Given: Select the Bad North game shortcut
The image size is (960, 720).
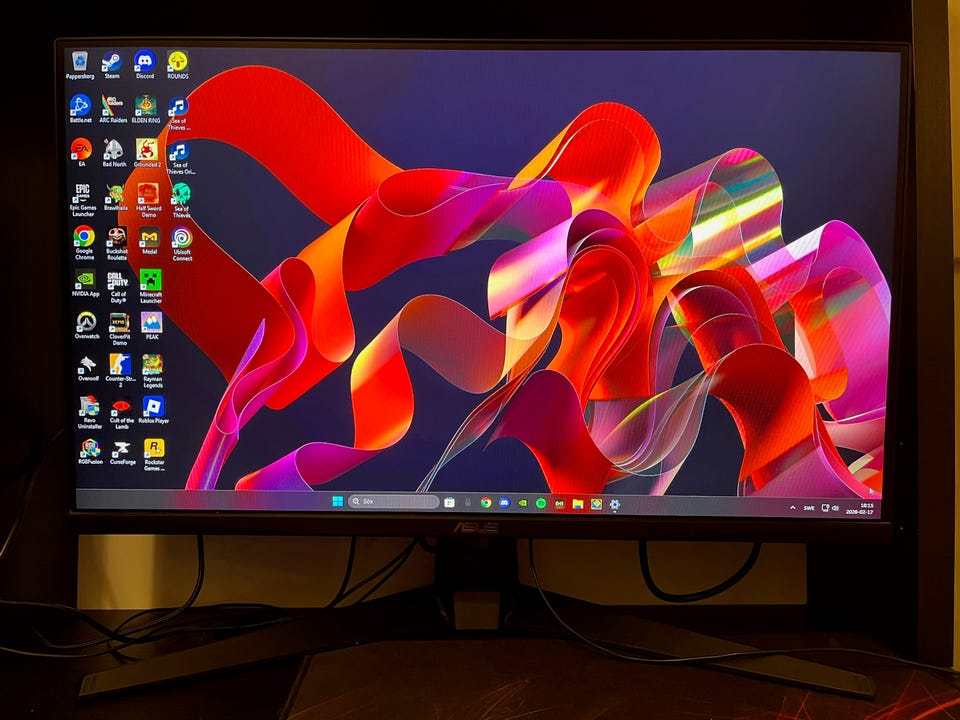Looking at the screenshot, I should tap(114, 152).
